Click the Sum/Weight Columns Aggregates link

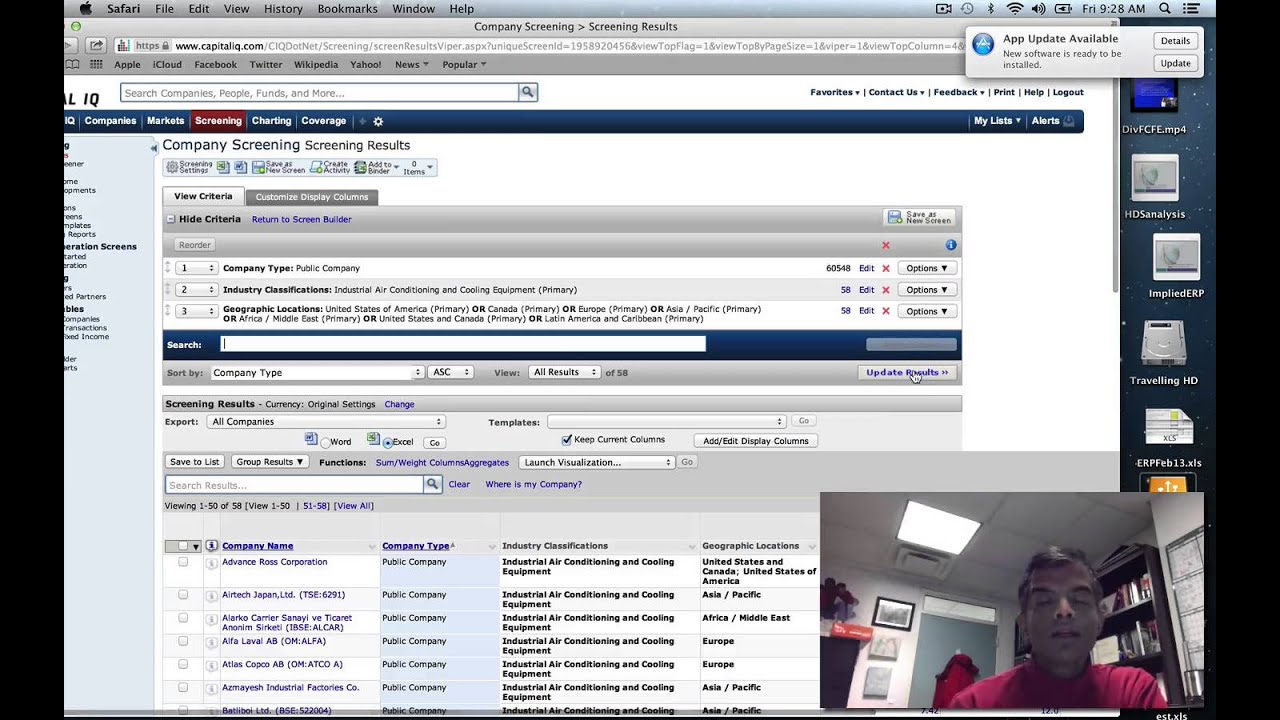(442, 462)
